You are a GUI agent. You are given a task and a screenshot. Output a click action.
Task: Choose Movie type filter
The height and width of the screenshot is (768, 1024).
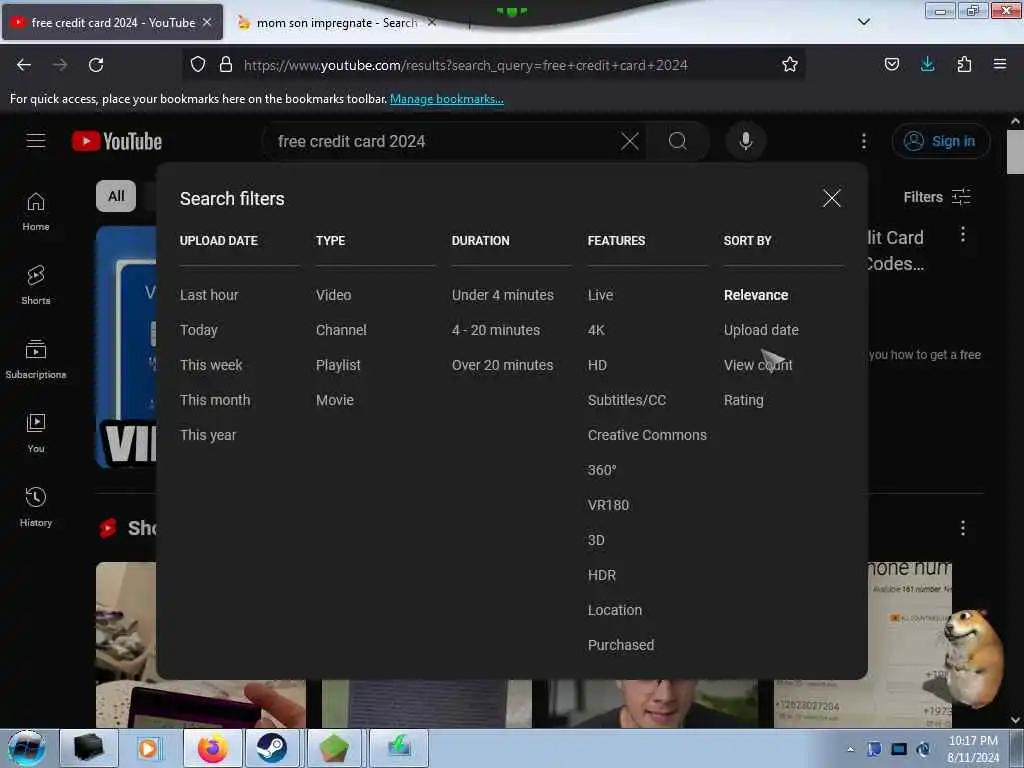(x=335, y=400)
